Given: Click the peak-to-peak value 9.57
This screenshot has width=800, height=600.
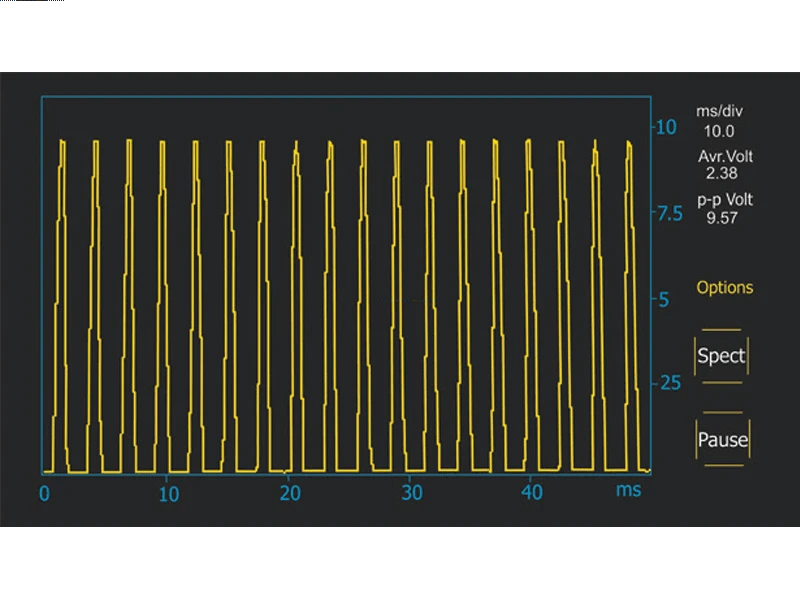Looking at the screenshot, I should [721, 218].
